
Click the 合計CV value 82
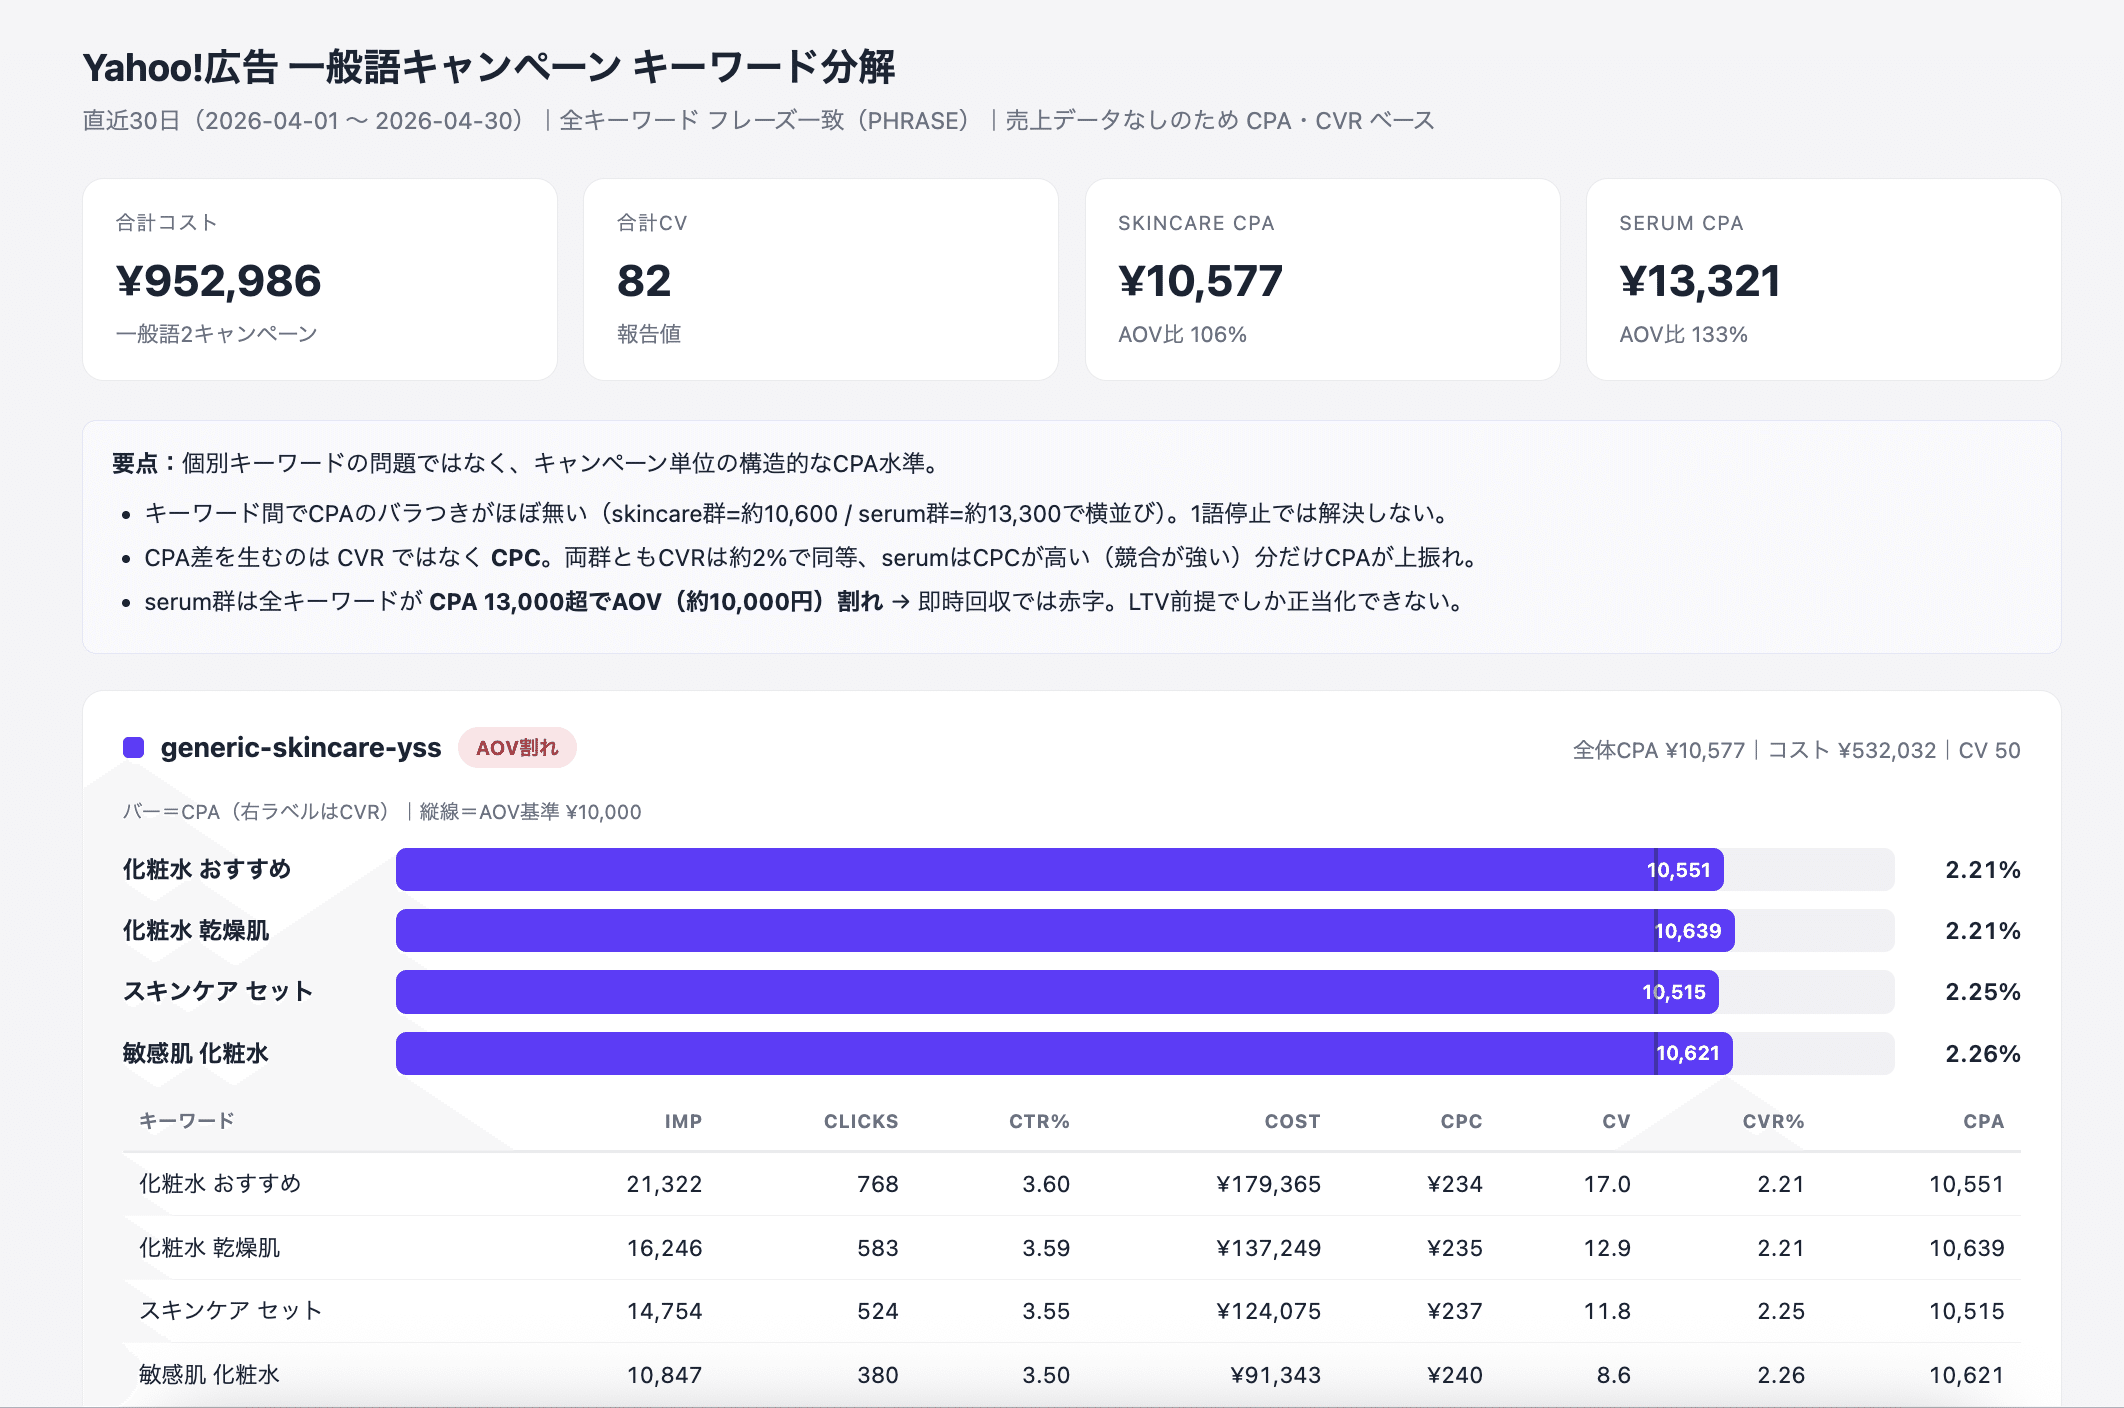click(644, 281)
